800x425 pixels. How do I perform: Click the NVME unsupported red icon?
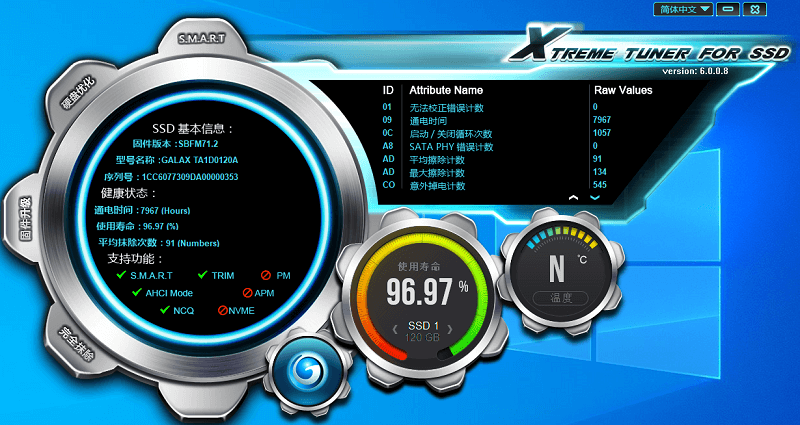(222, 310)
